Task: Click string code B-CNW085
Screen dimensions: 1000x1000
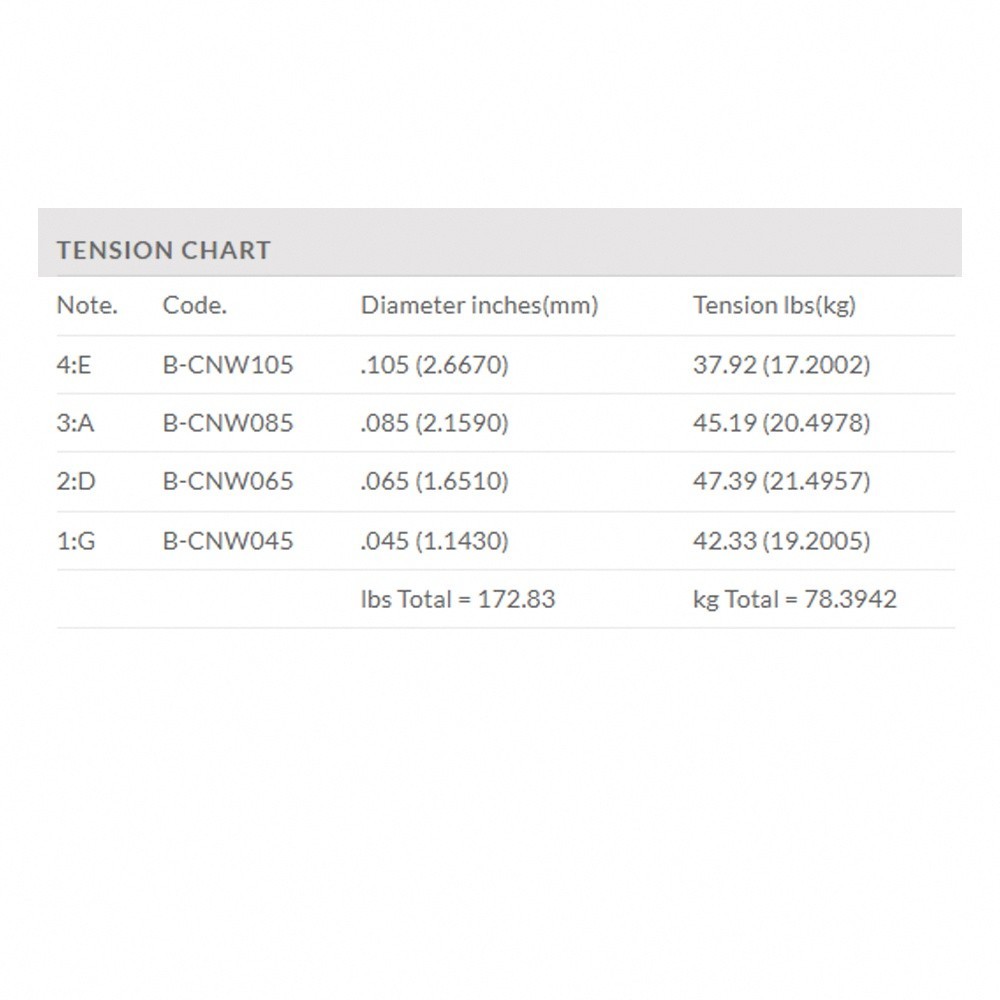Action: (x=228, y=423)
